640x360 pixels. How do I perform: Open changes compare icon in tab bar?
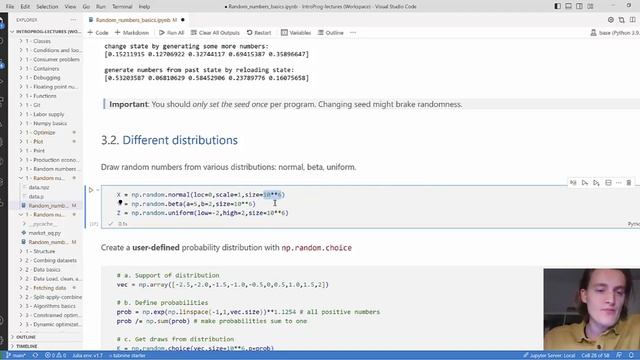pos(621,20)
